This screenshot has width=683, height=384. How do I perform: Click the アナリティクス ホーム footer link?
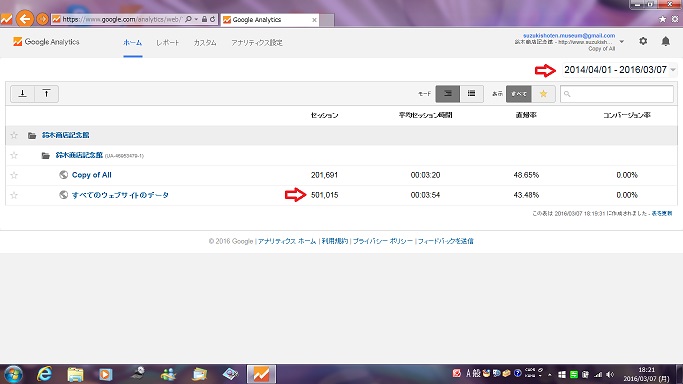tap(287, 241)
